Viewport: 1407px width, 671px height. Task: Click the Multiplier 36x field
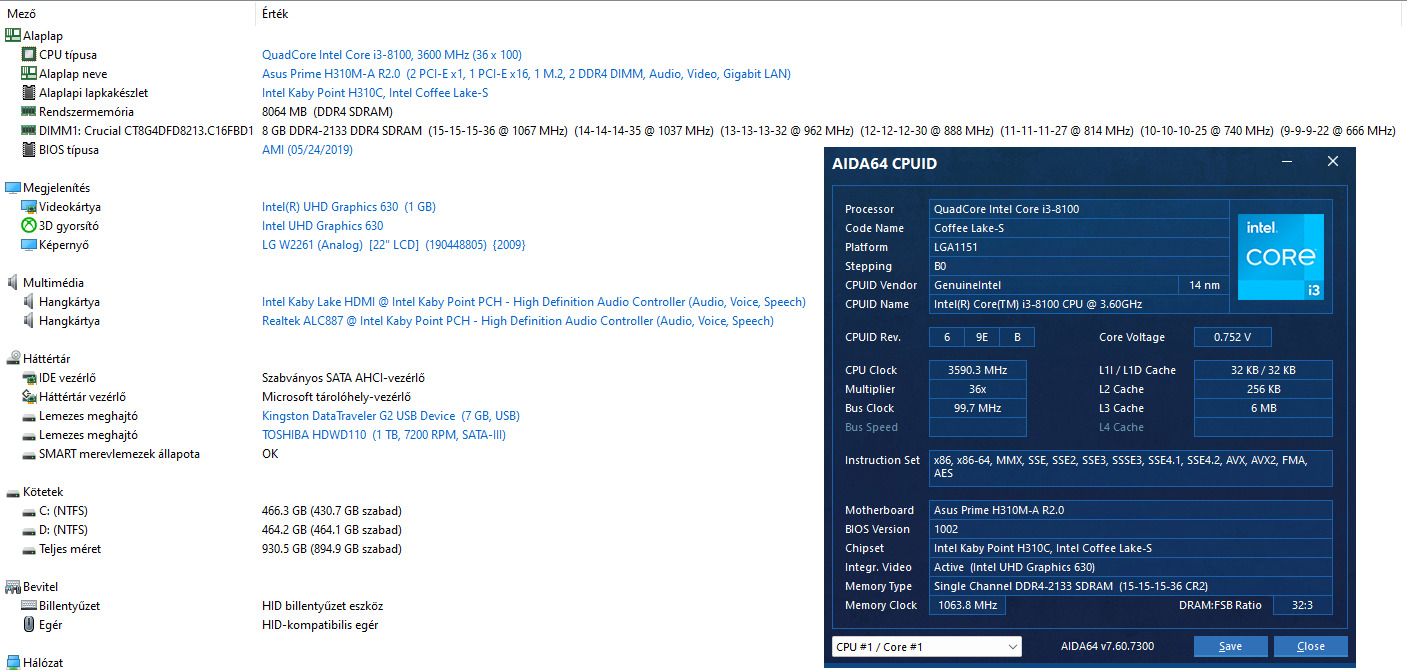tap(977, 389)
